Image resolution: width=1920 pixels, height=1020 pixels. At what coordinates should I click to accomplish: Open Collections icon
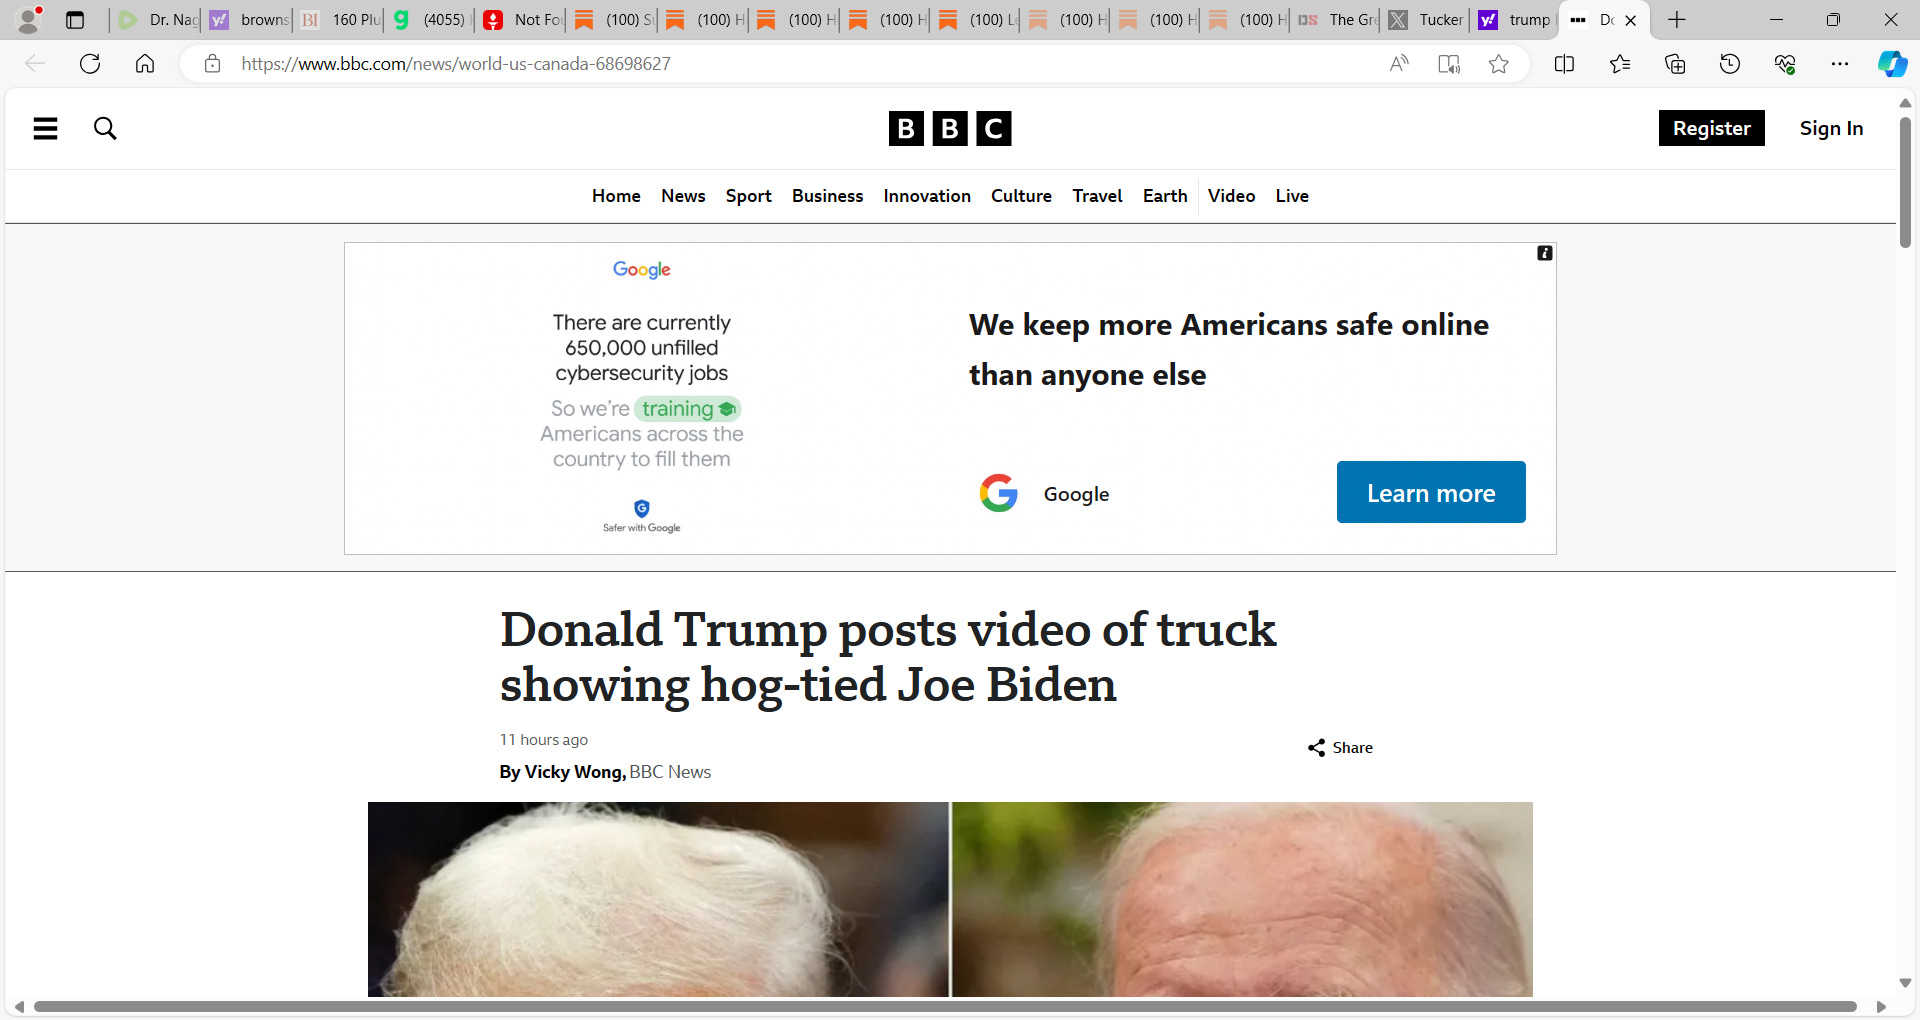tap(1675, 64)
